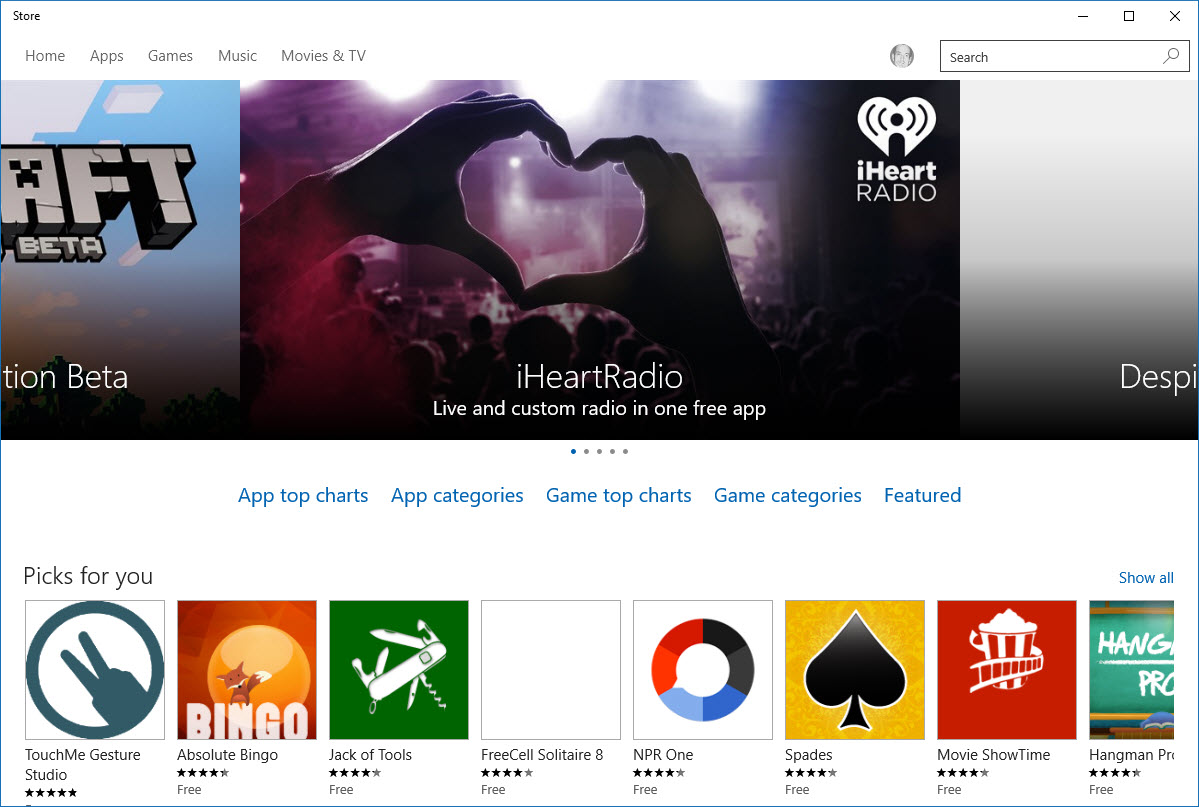Open the Game top charts link

[x=618, y=495]
